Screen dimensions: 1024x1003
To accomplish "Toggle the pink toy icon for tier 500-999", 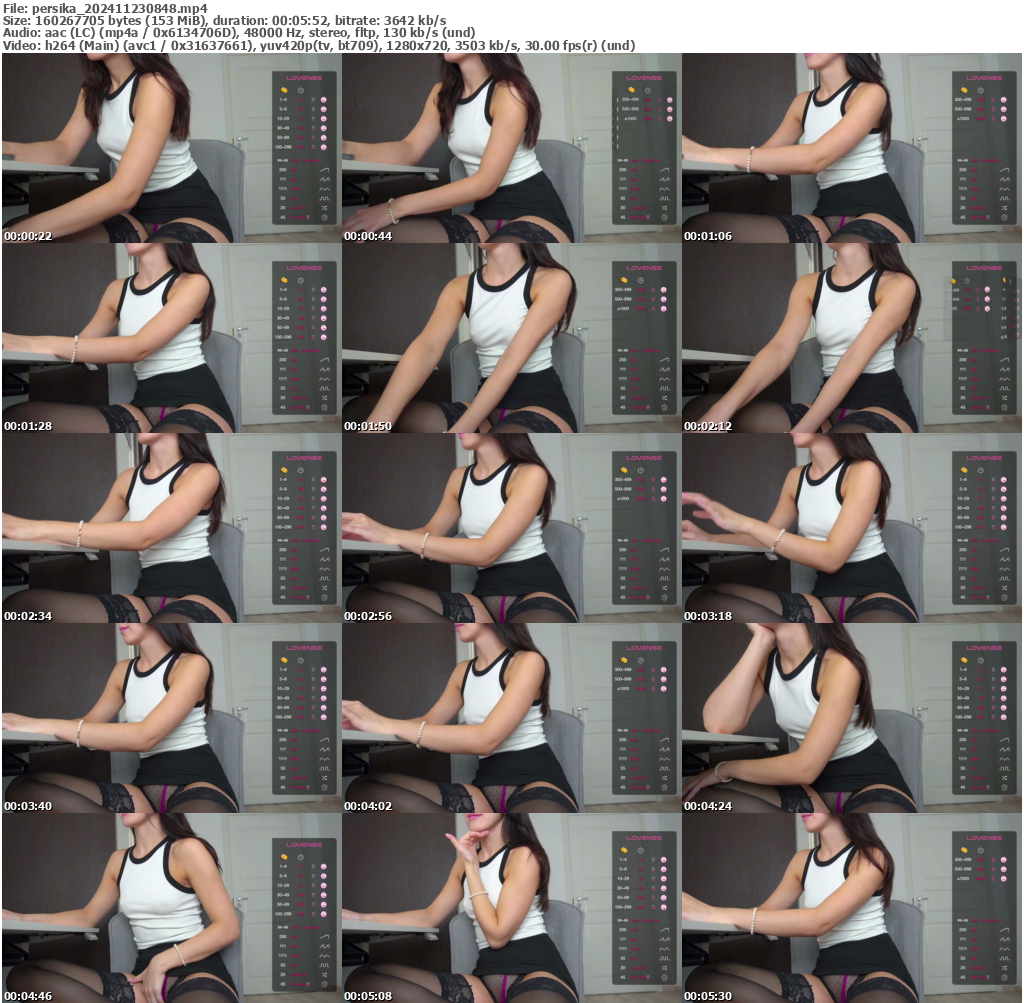I will (670, 109).
